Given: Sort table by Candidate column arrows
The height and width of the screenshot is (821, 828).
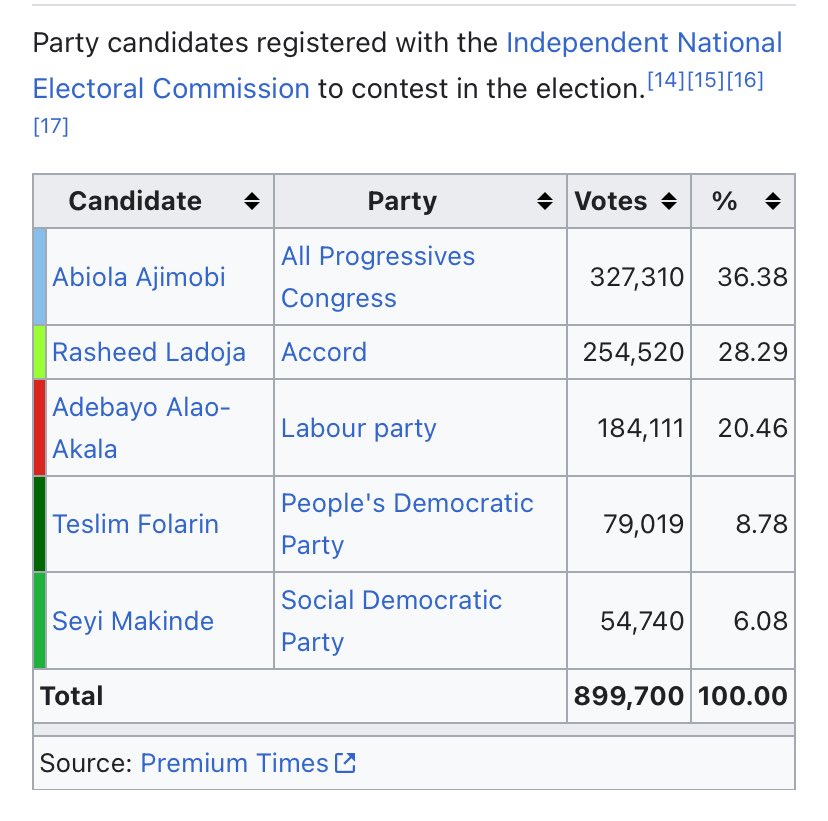Looking at the screenshot, I should point(252,202).
